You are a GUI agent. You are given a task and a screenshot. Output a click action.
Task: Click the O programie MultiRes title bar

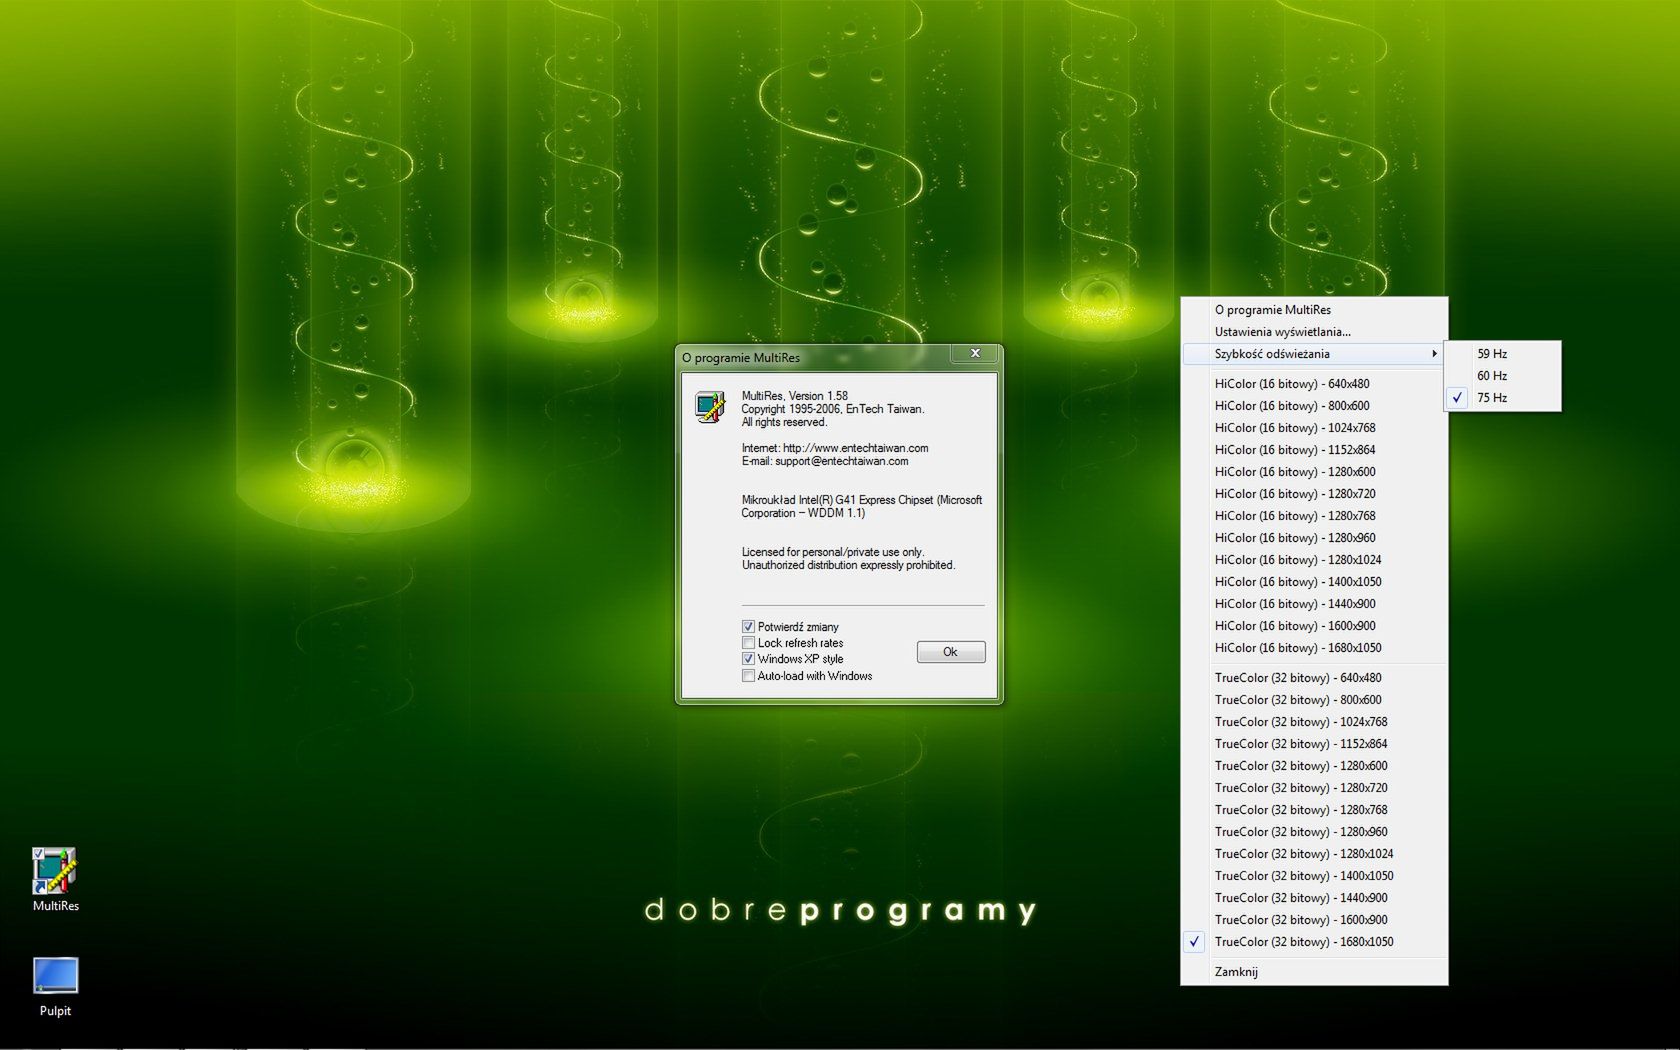815,357
